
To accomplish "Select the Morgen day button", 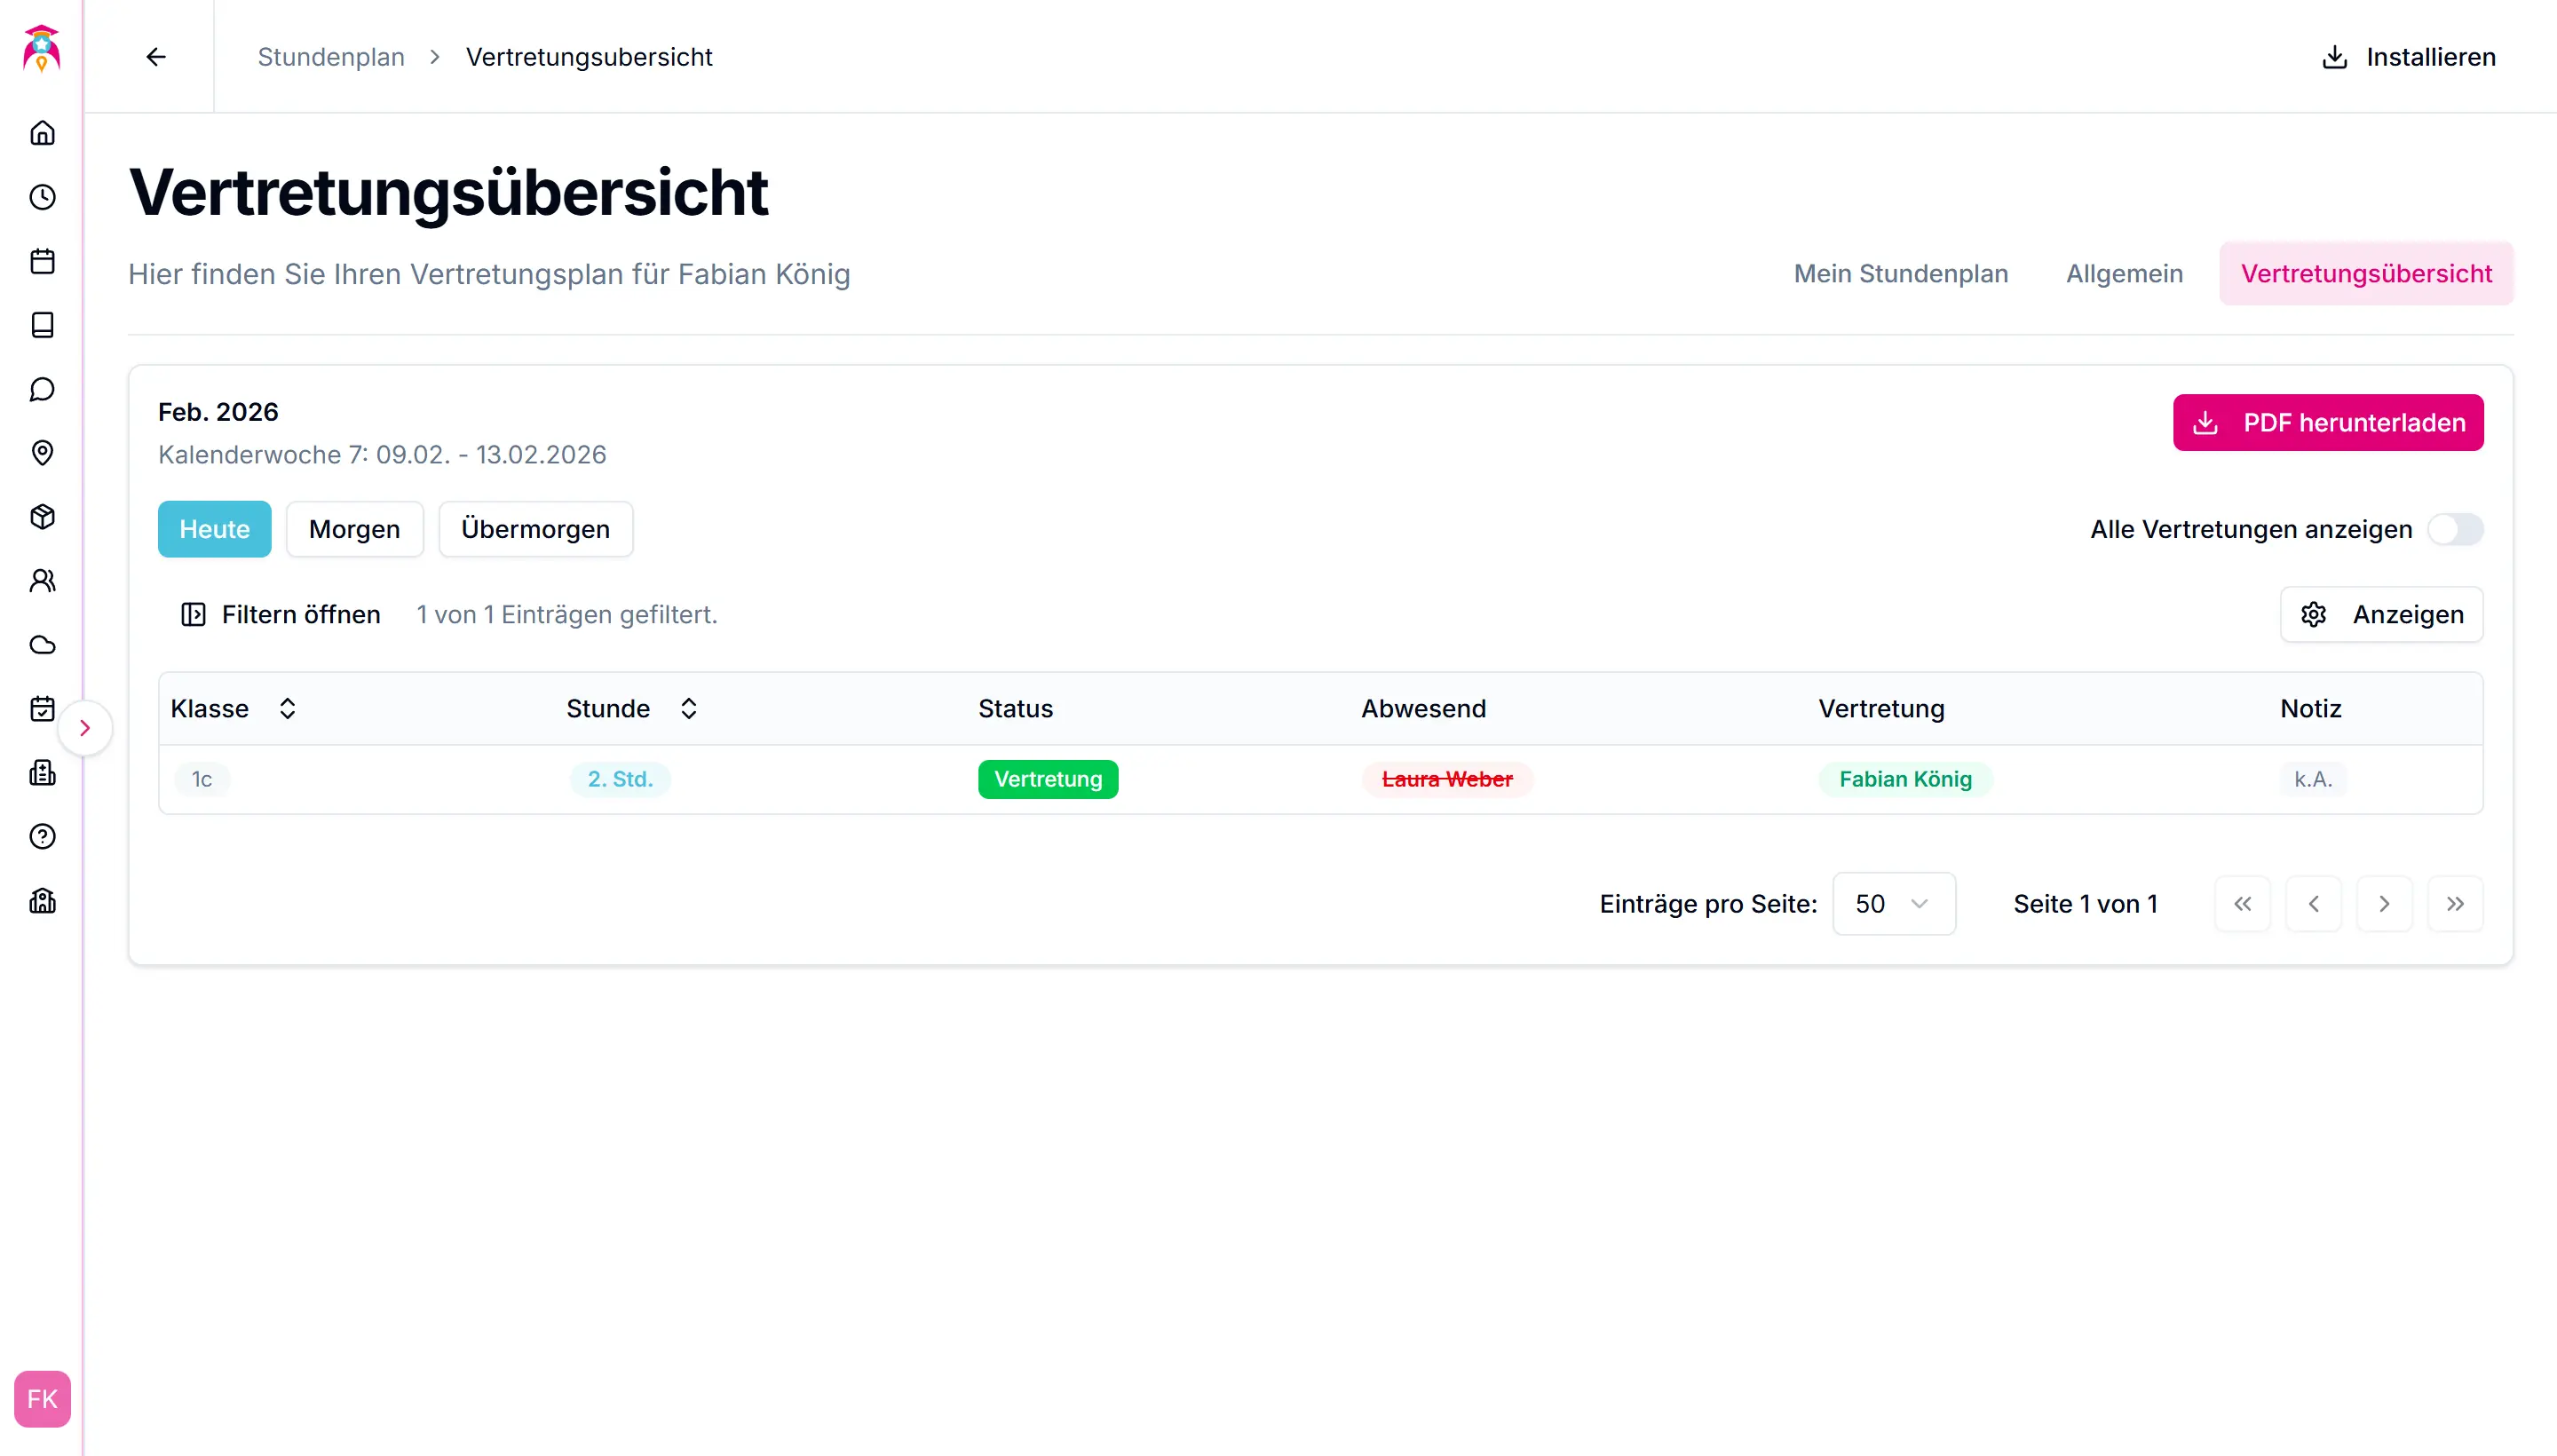I will tap(354, 529).
